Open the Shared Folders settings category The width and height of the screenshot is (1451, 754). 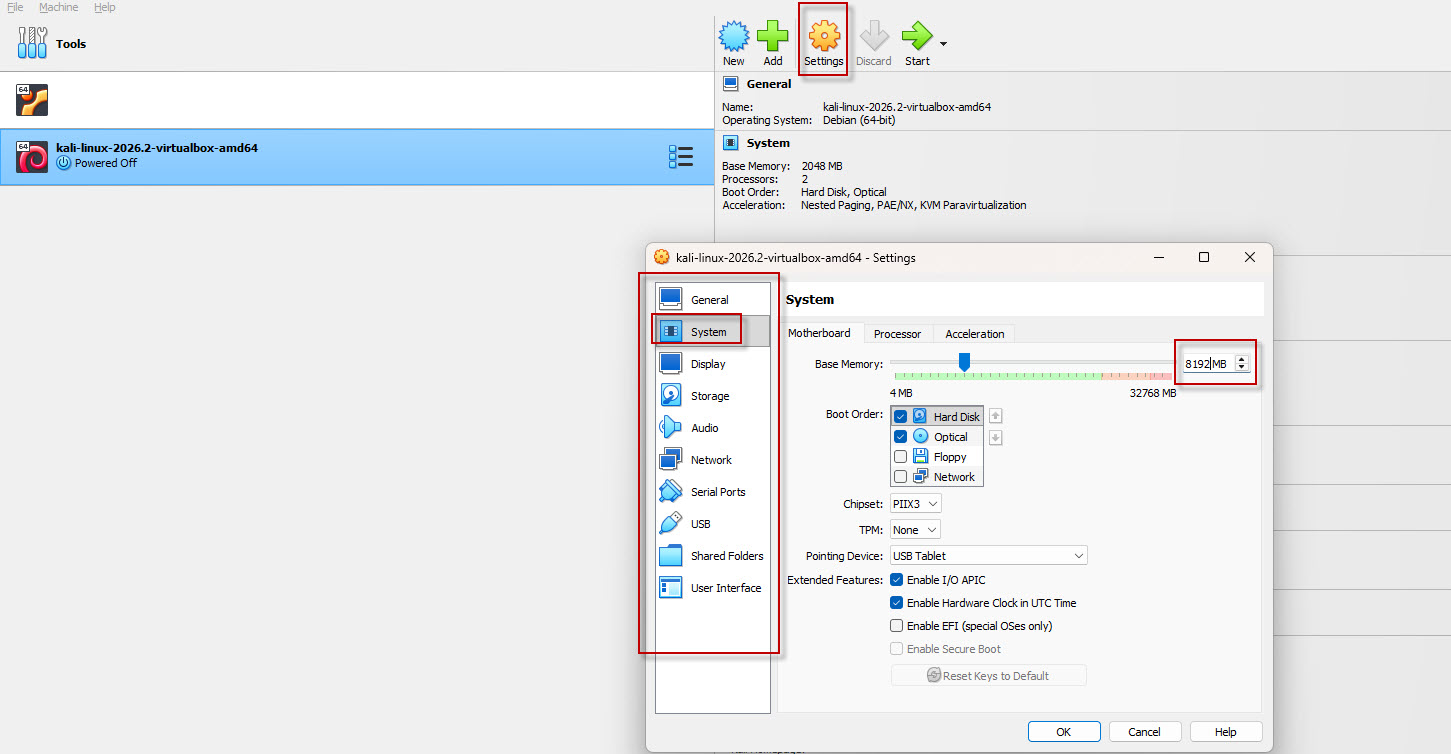[x=713, y=556]
